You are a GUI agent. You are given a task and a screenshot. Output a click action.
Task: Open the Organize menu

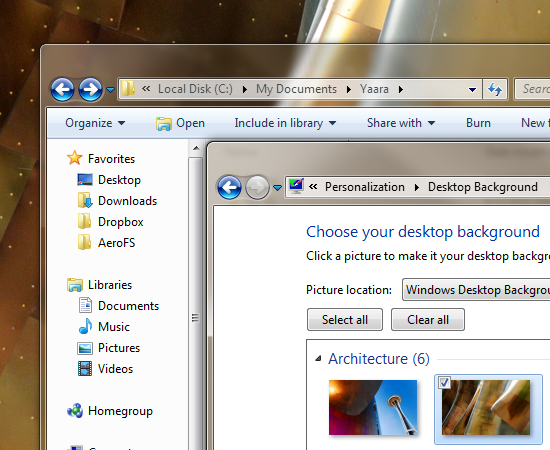pyautogui.click(x=95, y=123)
